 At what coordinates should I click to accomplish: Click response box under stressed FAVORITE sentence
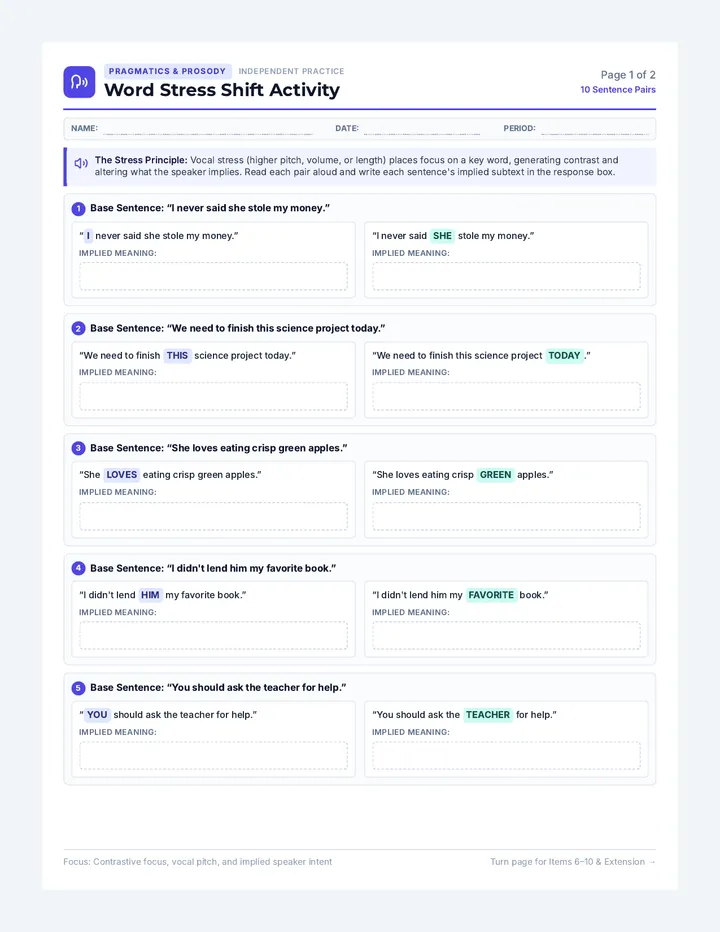click(x=507, y=636)
